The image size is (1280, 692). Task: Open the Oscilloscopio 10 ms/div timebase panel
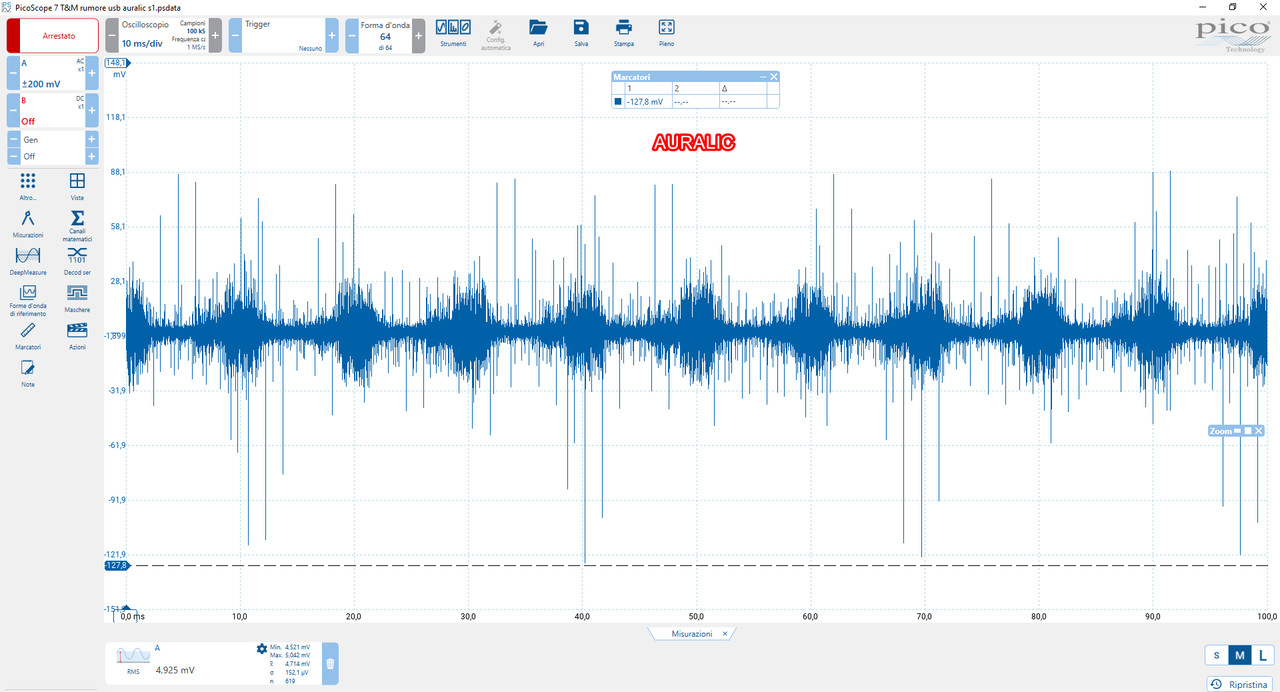pos(163,35)
